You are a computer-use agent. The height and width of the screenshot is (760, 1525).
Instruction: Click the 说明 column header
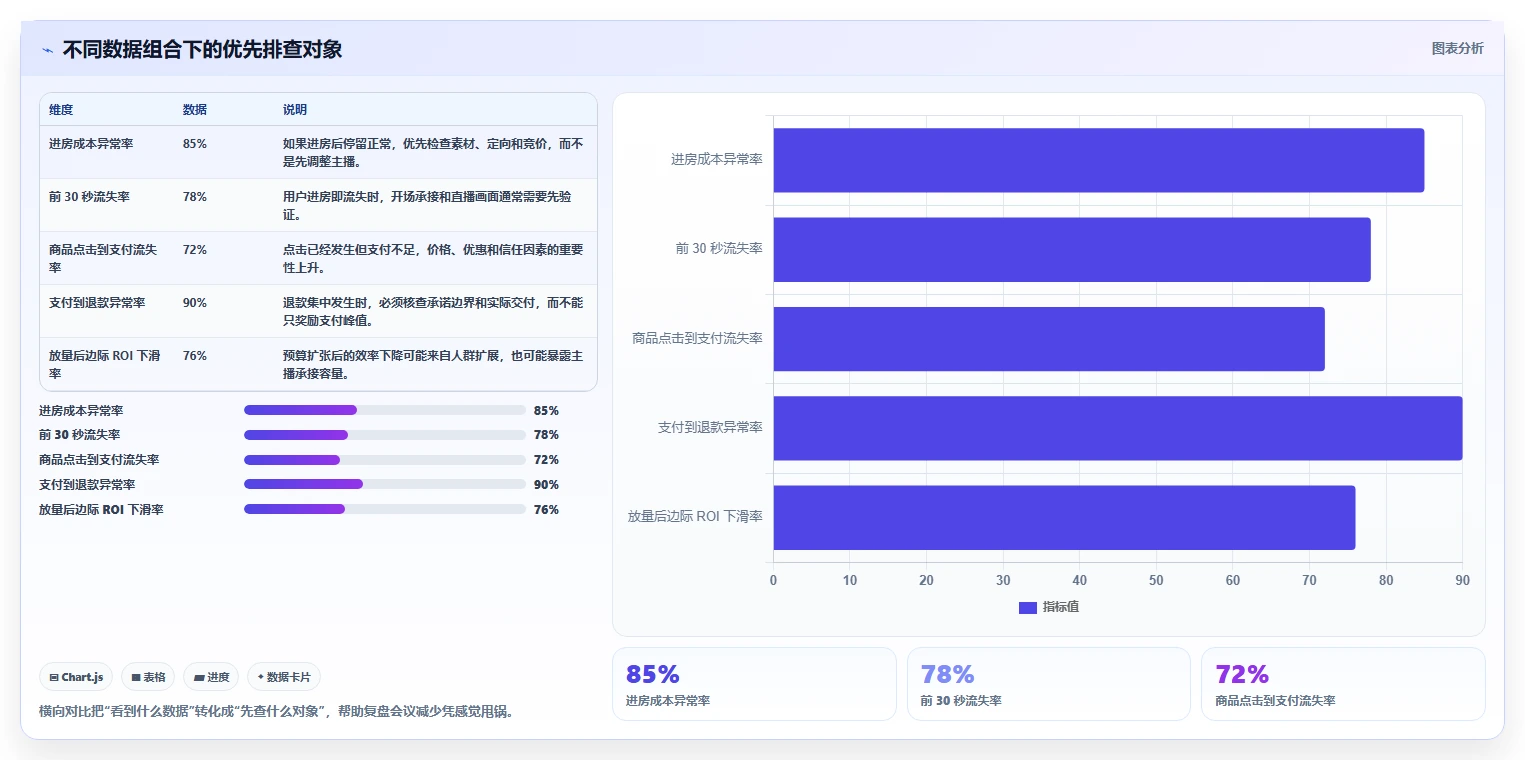pos(295,110)
